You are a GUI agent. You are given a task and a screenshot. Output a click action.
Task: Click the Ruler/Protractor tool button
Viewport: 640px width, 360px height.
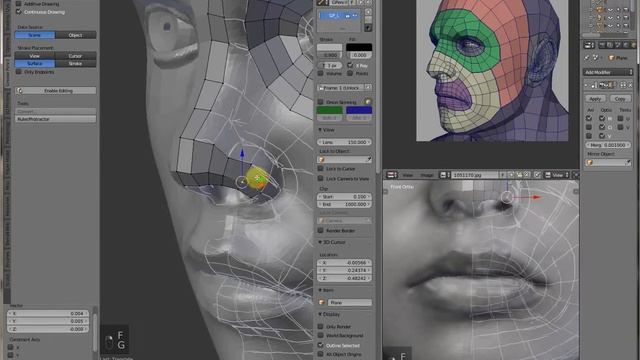coord(56,119)
